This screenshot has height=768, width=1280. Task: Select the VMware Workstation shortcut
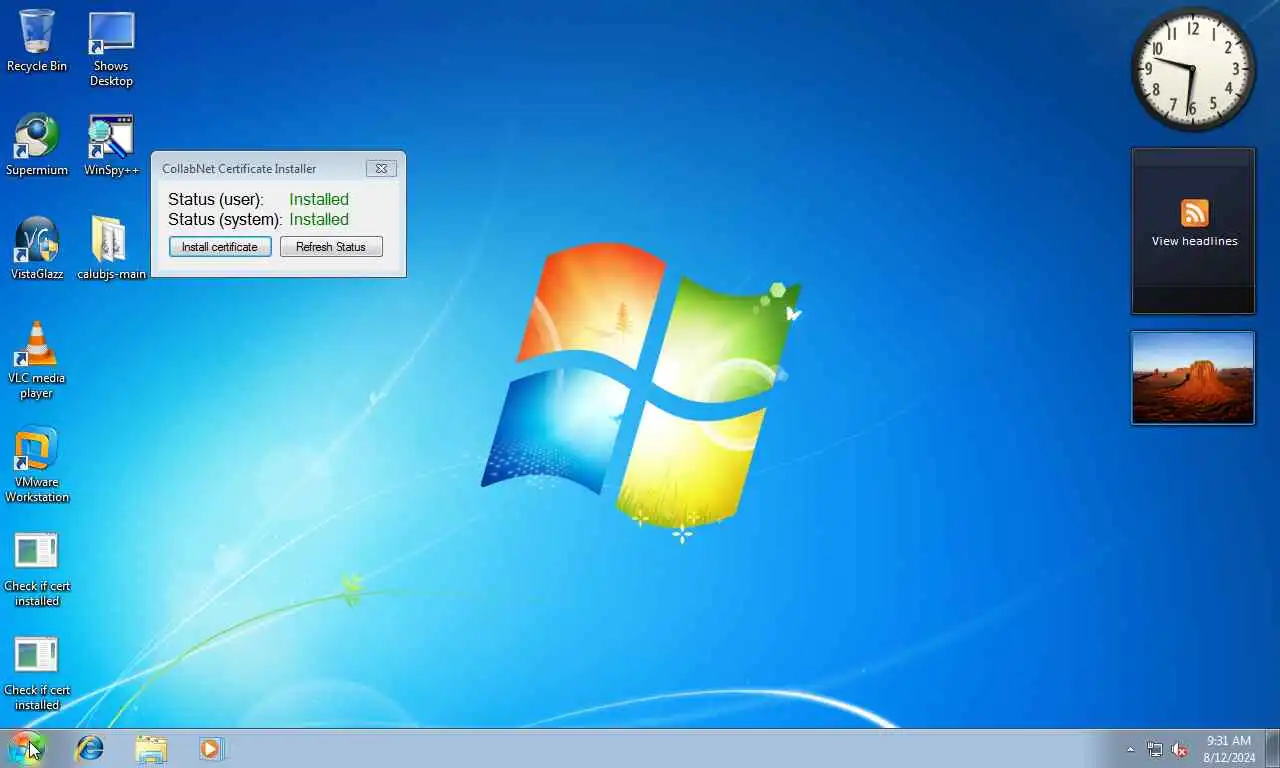click(x=37, y=465)
